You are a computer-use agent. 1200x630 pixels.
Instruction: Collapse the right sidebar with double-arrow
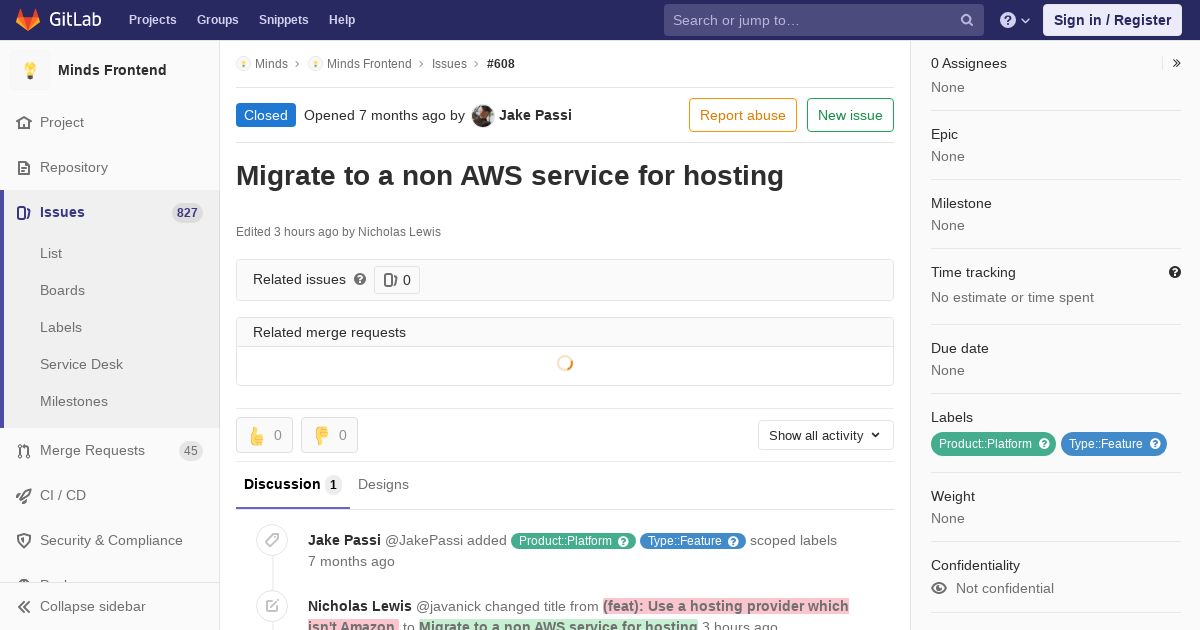point(1176,63)
